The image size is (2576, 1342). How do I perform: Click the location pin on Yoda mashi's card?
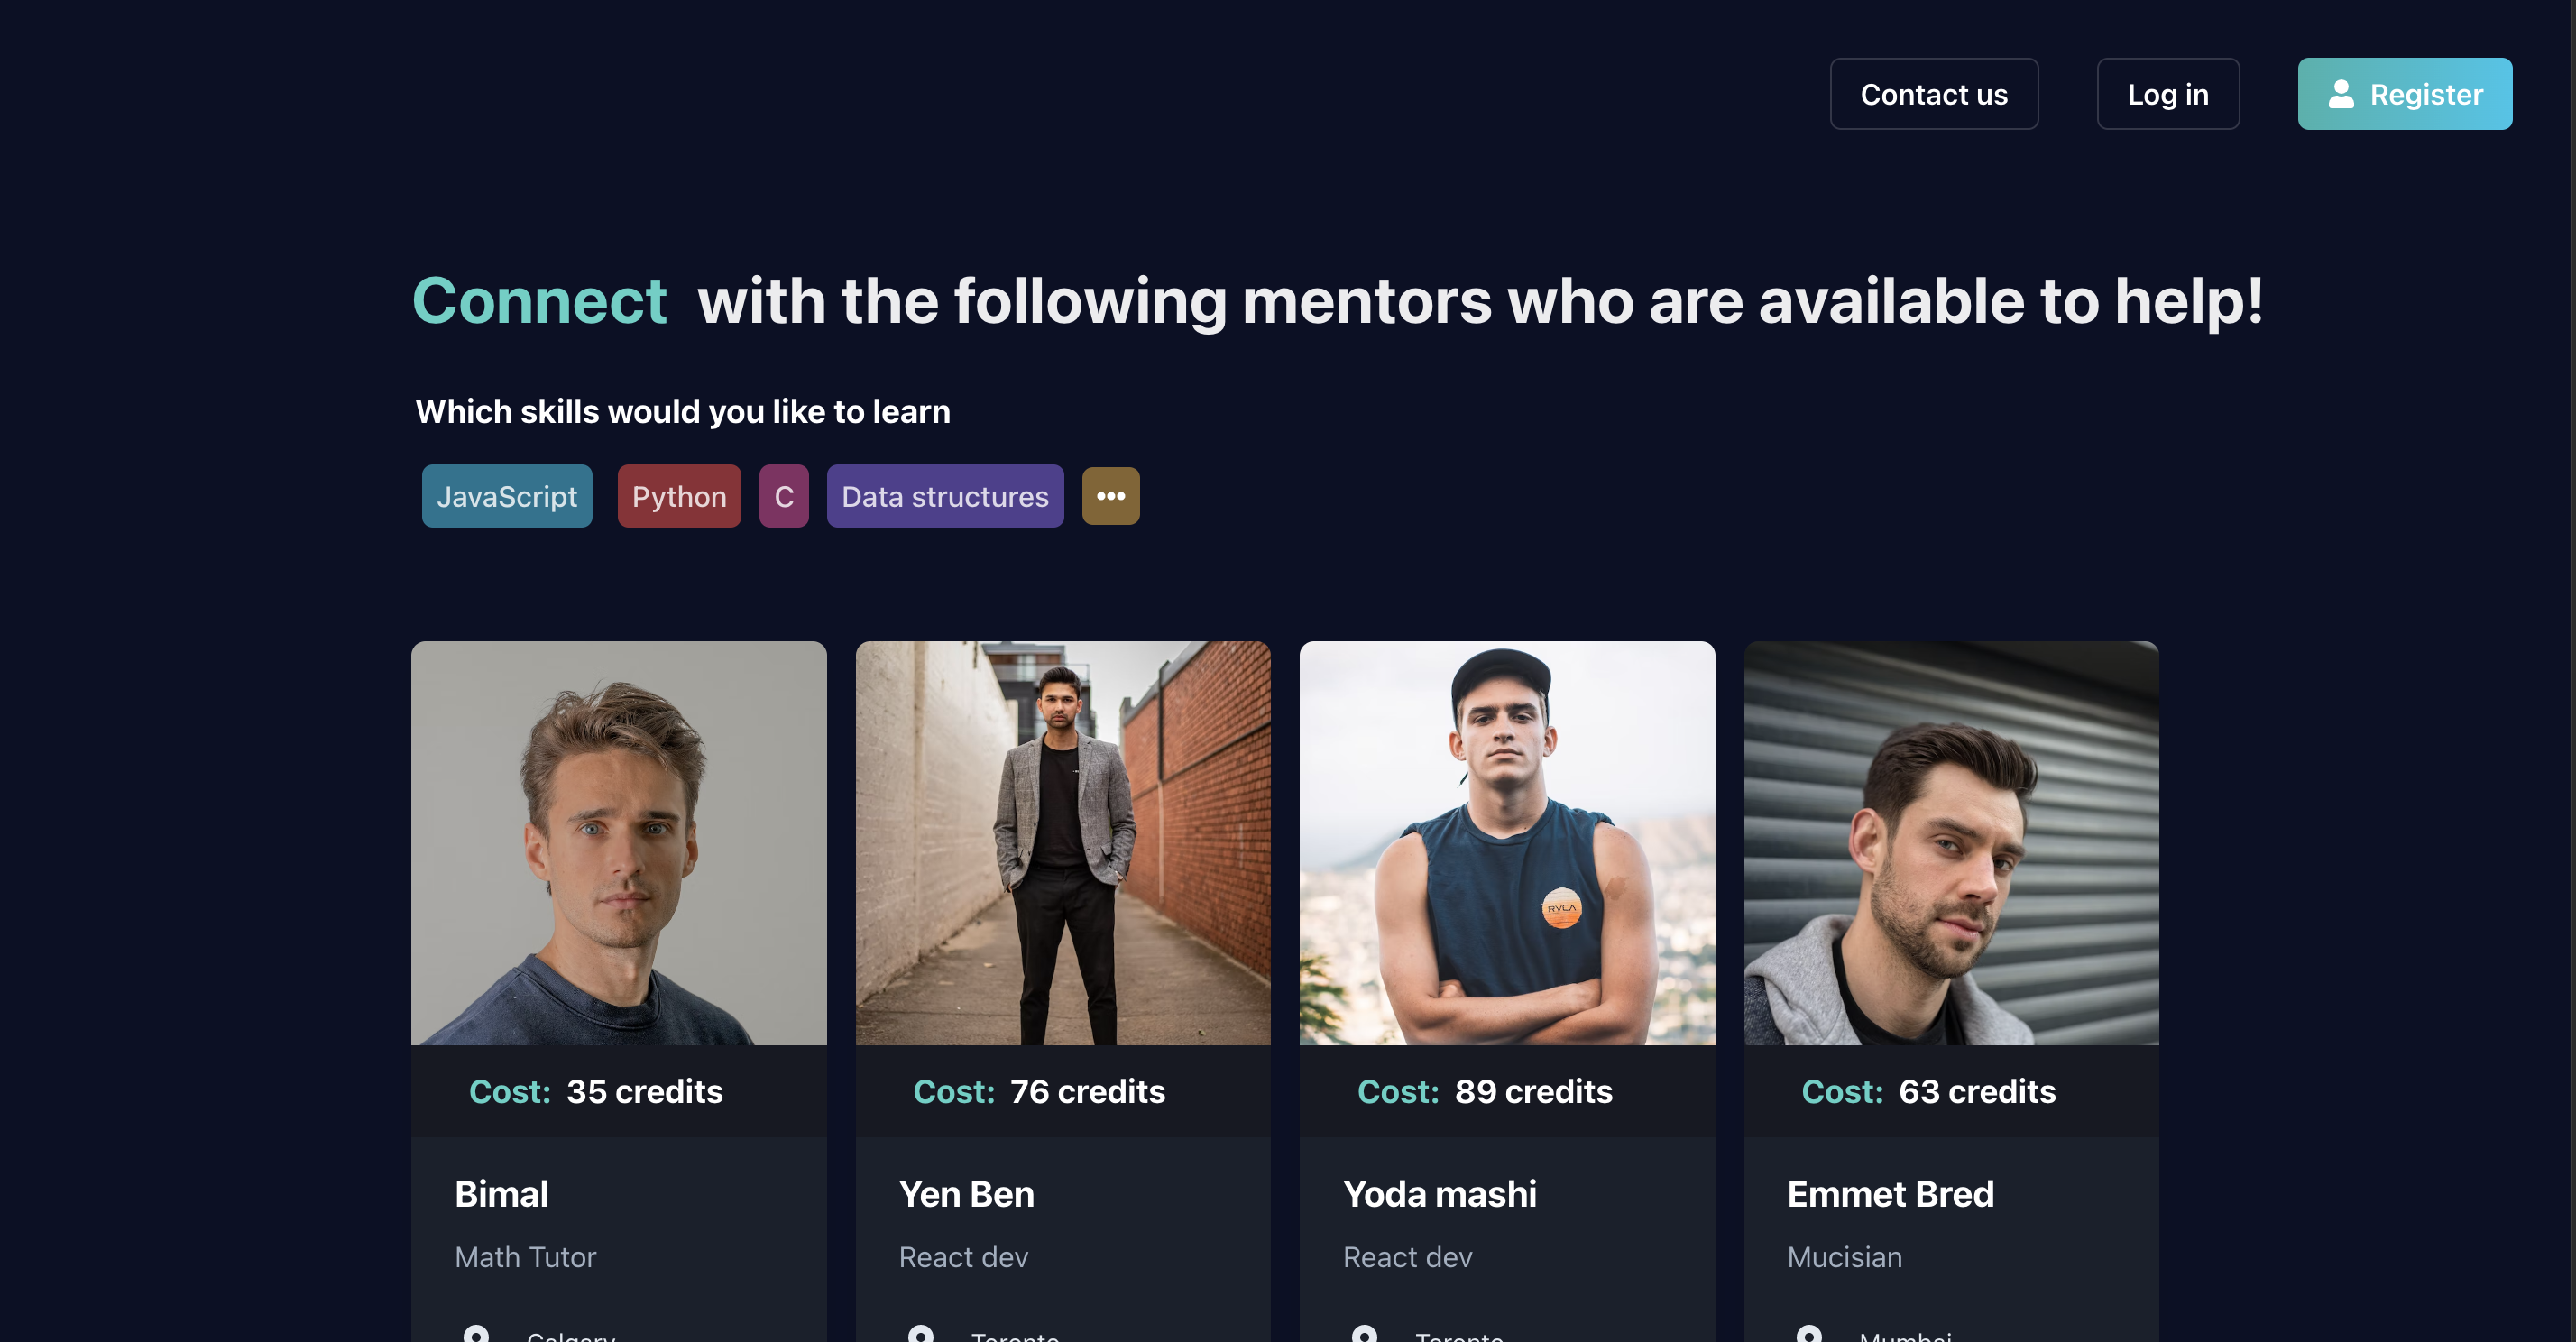pyautogui.click(x=1364, y=1333)
